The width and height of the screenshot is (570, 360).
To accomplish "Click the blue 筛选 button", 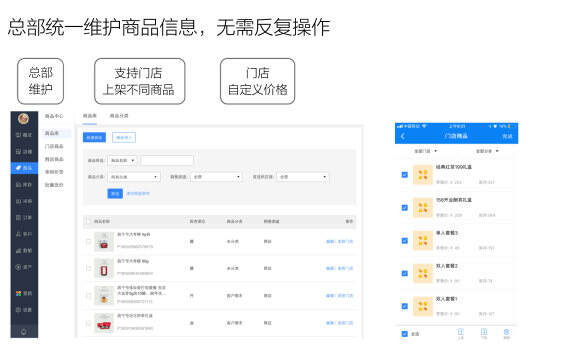I will coord(115,193).
